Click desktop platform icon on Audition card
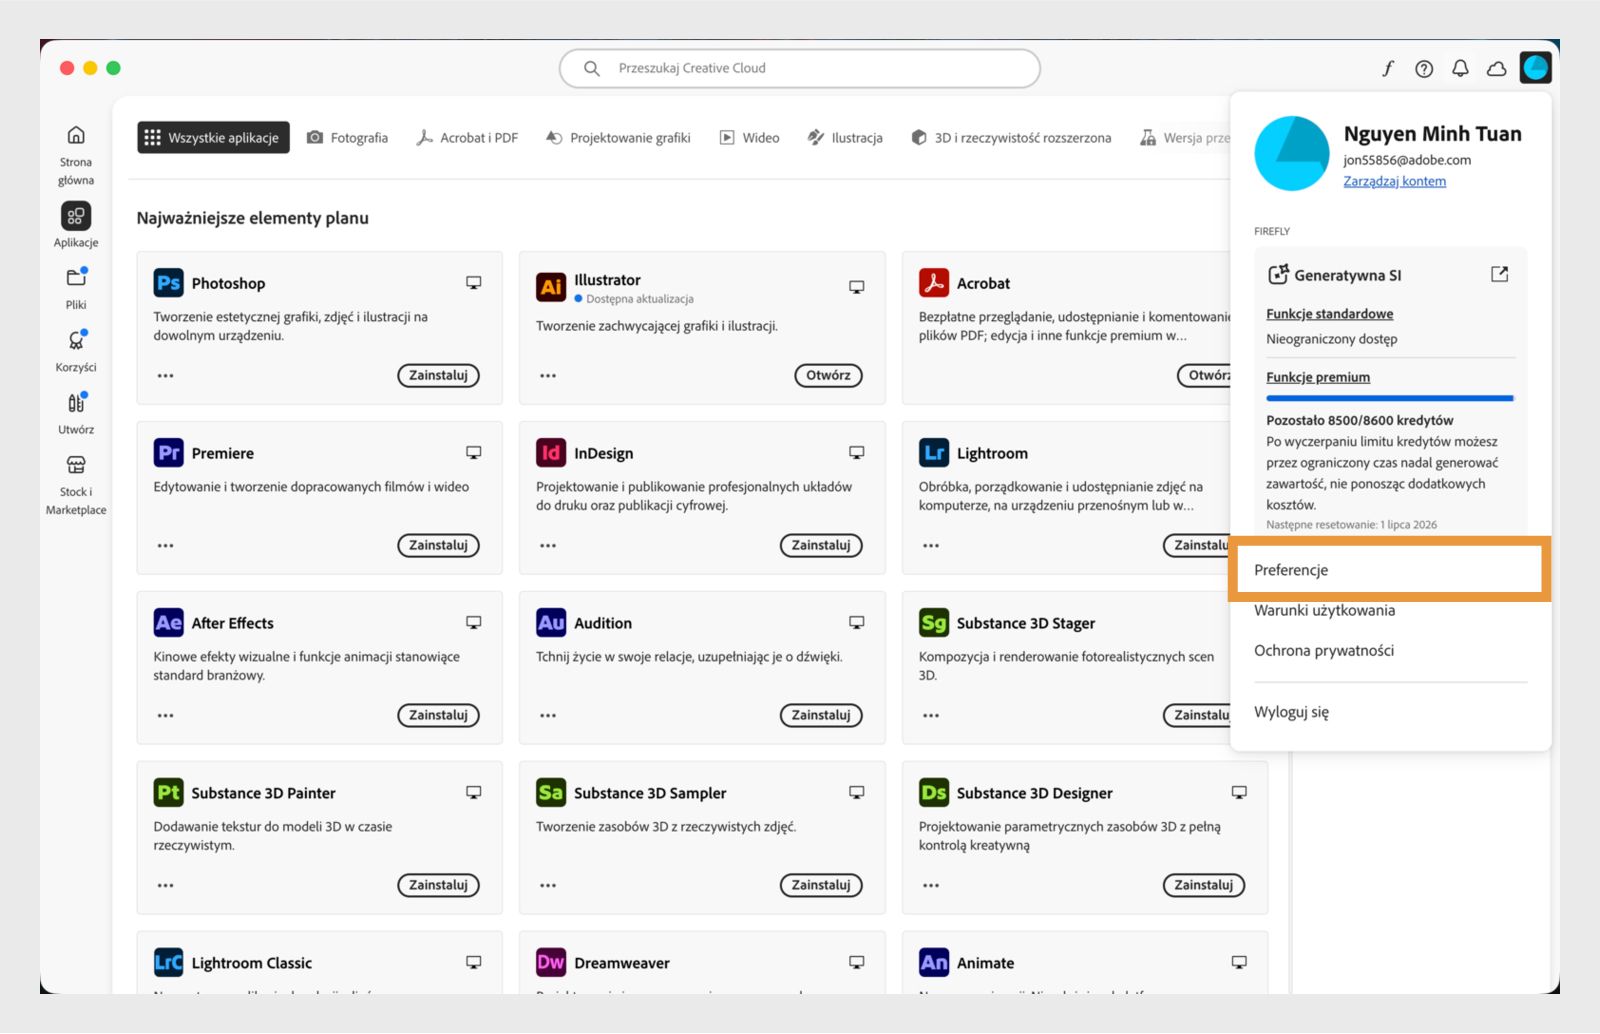The image size is (1600, 1034). click(x=857, y=623)
